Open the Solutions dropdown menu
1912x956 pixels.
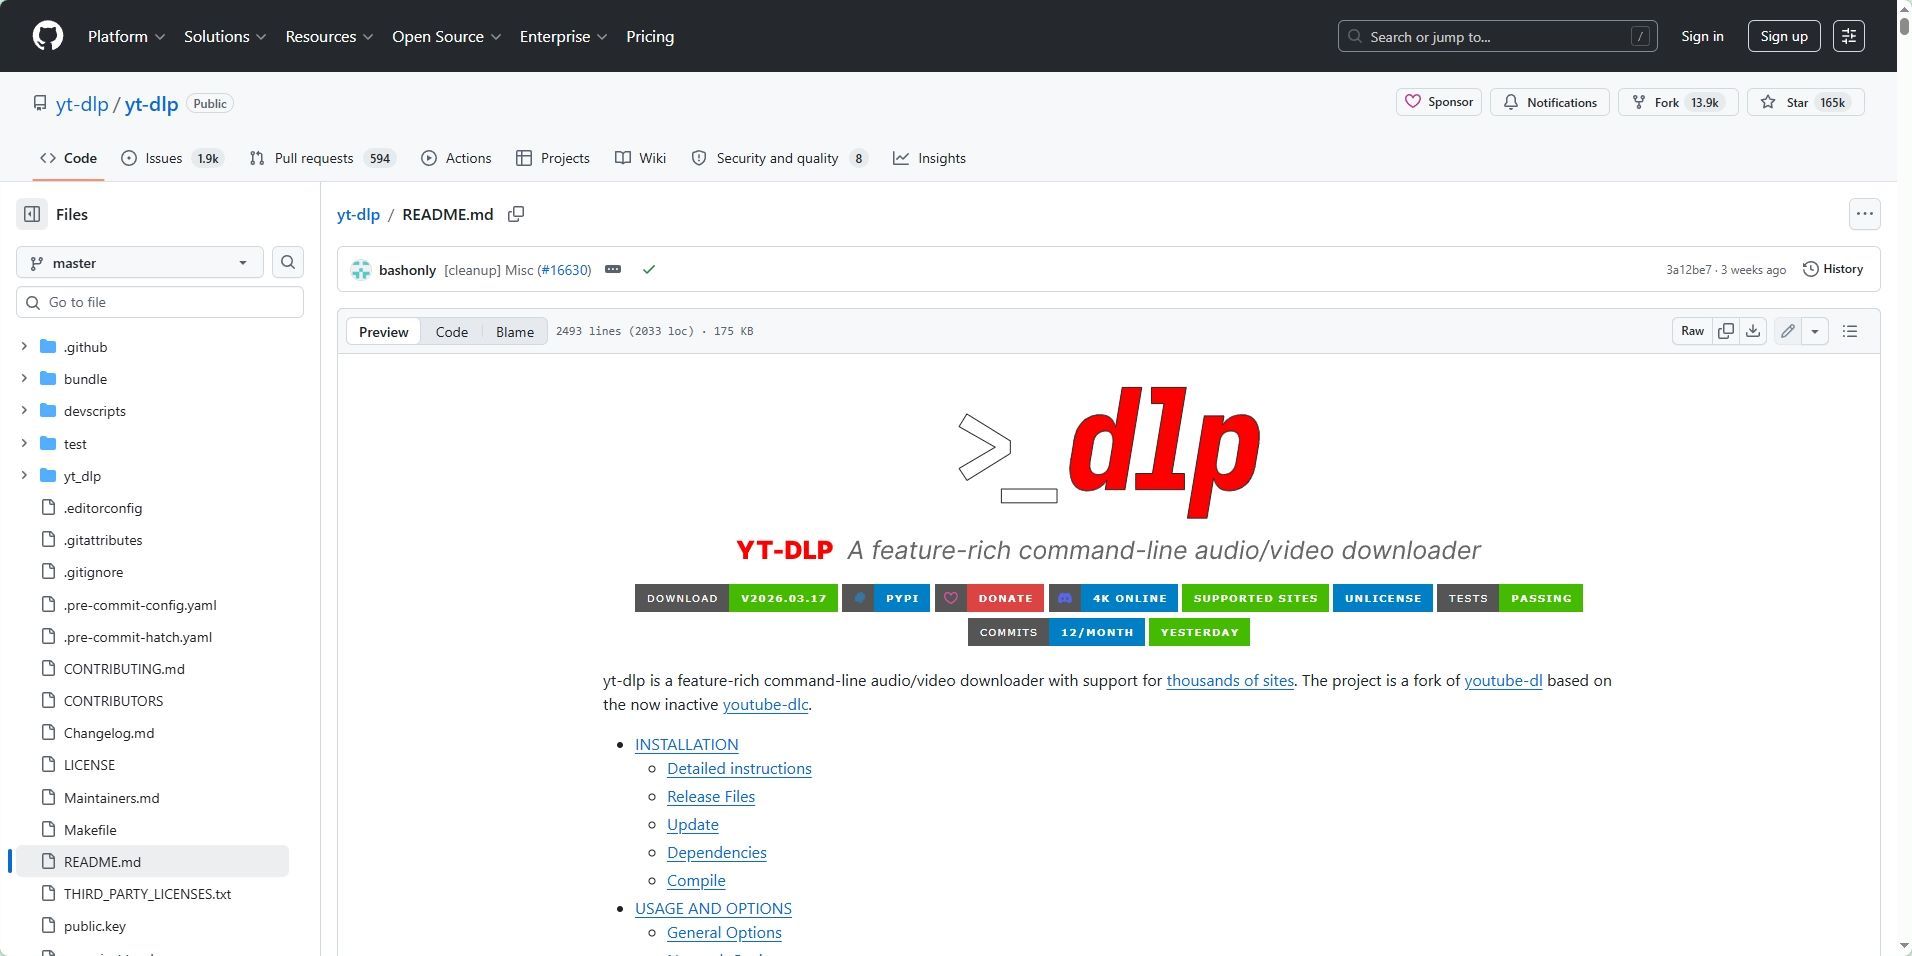pyautogui.click(x=225, y=36)
